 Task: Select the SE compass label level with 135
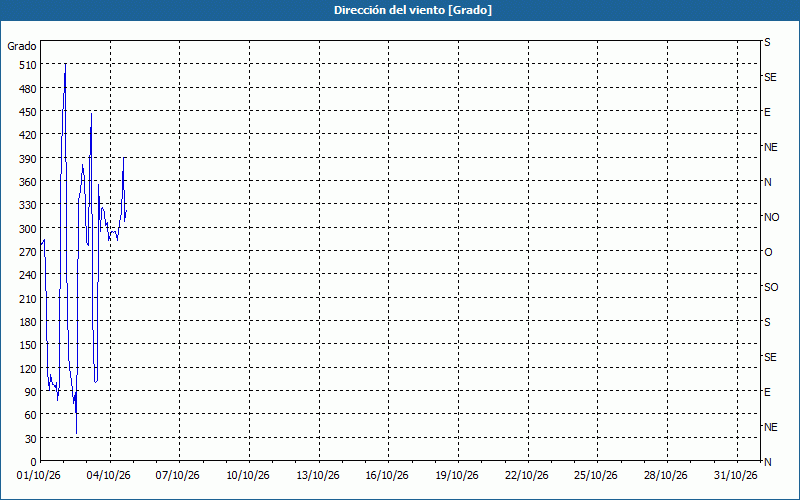coord(770,357)
